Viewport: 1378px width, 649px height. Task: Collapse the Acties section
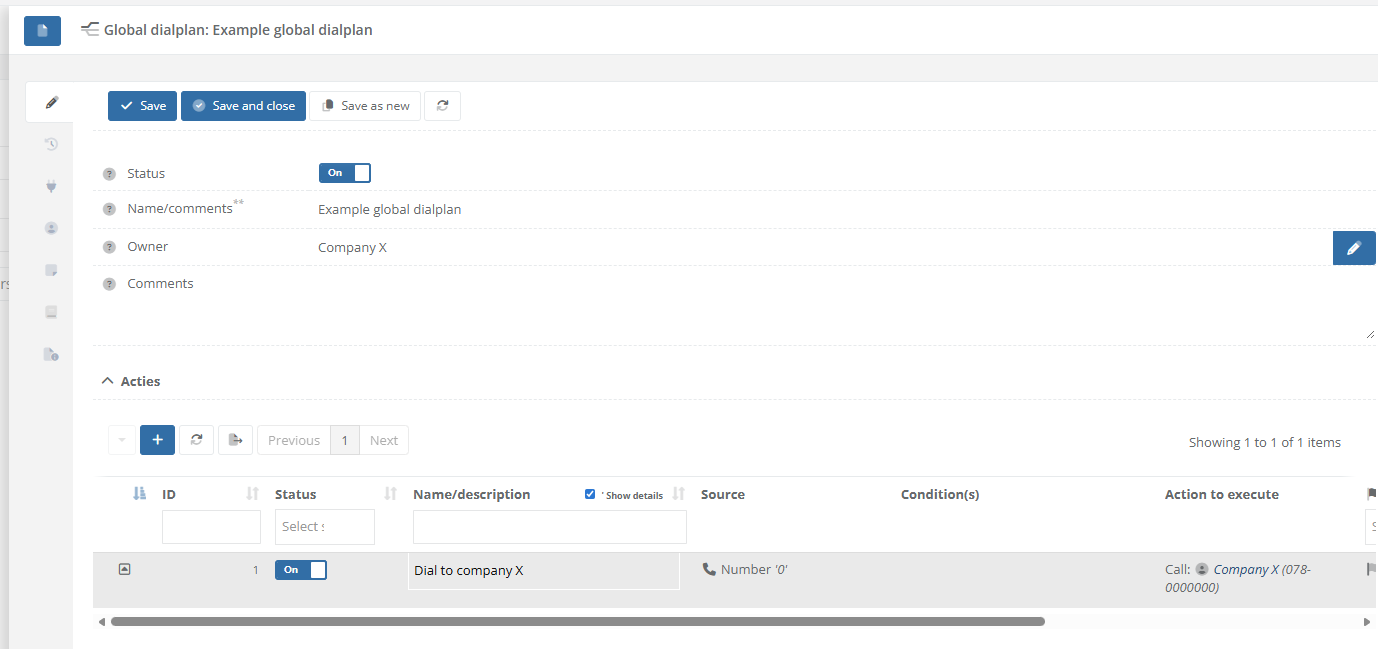[x=108, y=381]
